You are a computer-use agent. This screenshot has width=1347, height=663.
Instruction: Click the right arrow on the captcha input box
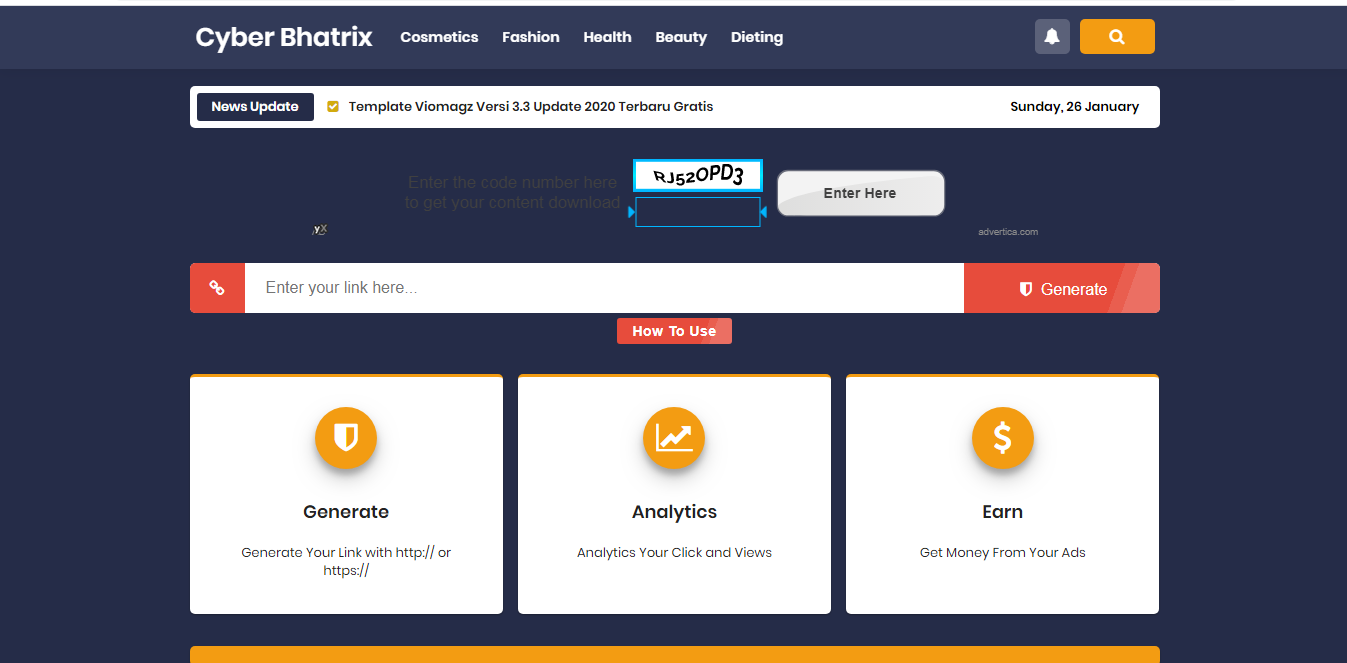point(764,212)
